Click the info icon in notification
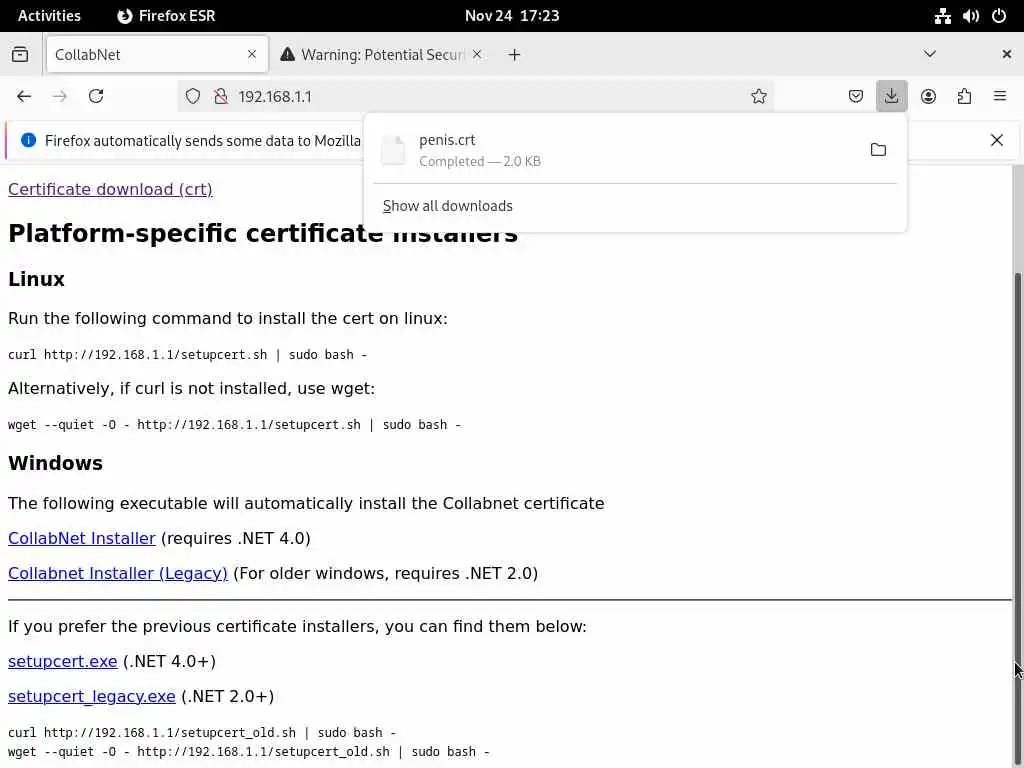The image size is (1024, 768). (28, 140)
